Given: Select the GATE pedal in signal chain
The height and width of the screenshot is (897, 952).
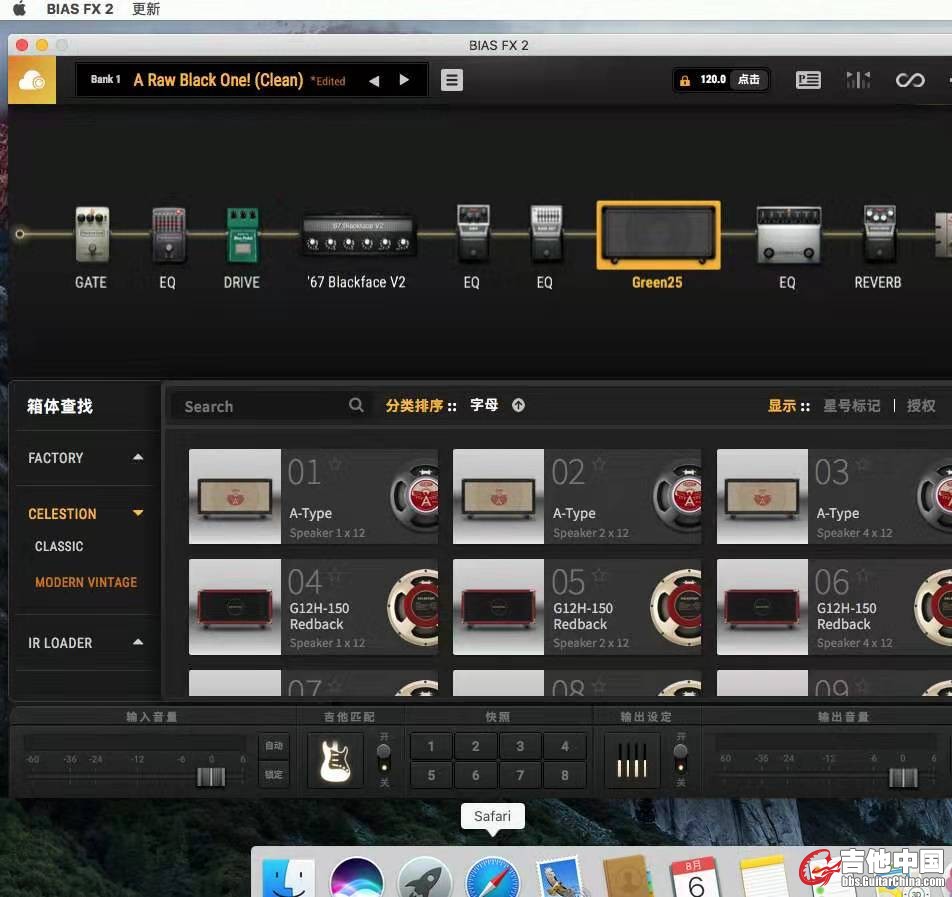Looking at the screenshot, I should 91,236.
